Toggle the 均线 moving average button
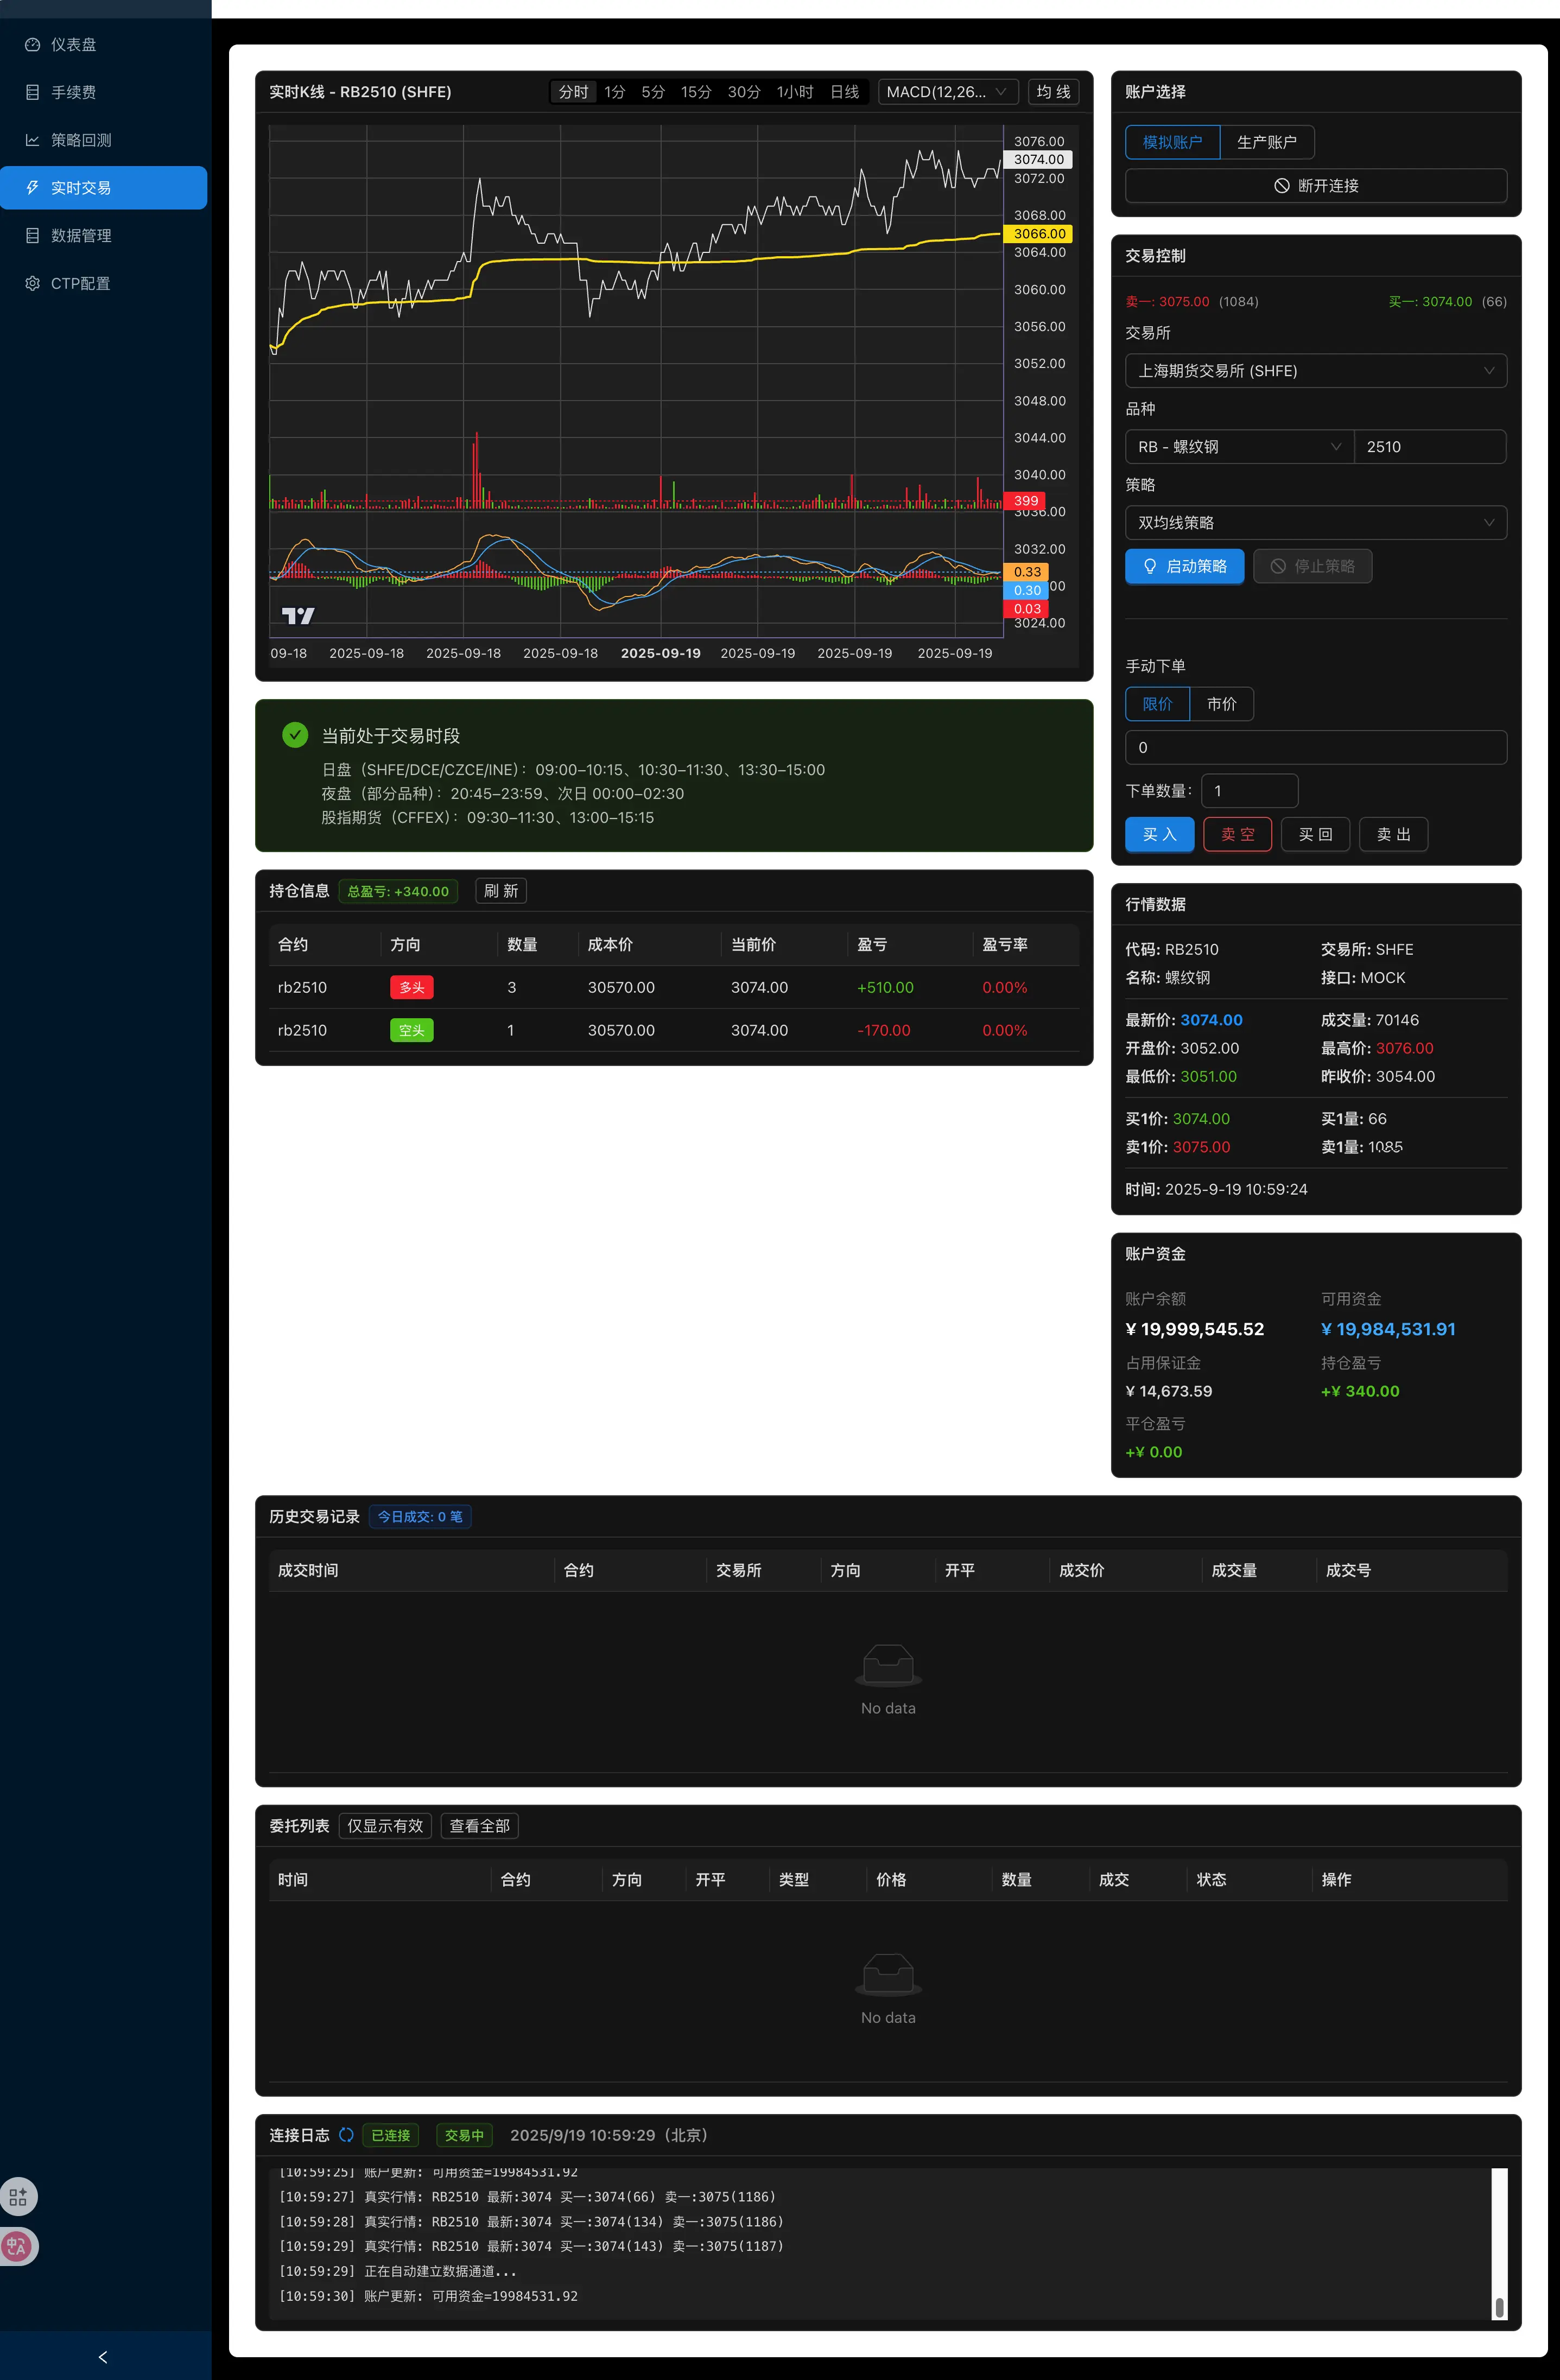 (x=1053, y=92)
